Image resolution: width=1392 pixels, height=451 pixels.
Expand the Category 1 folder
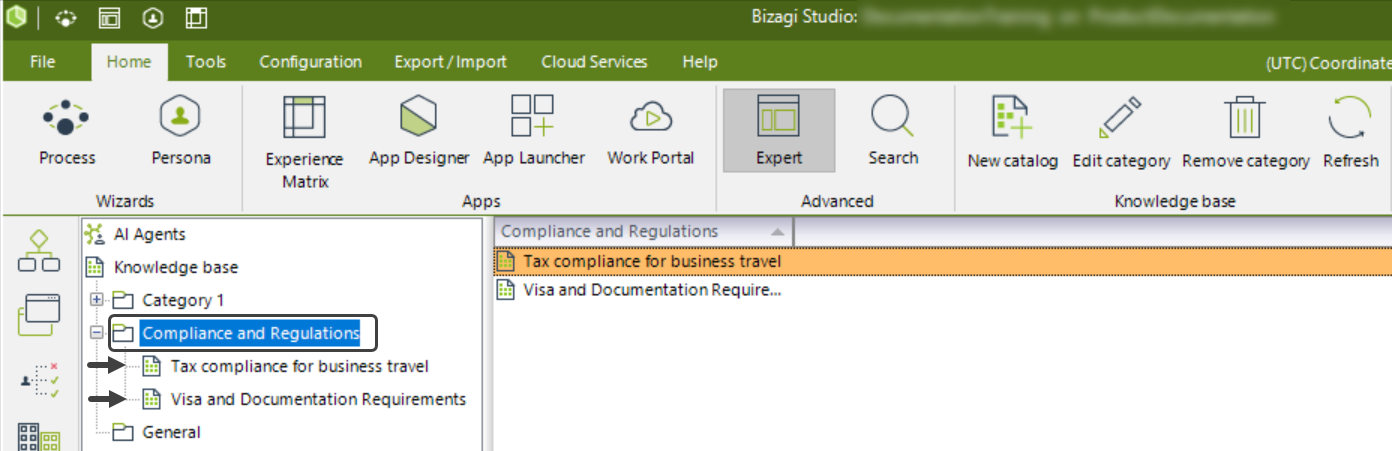[97, 300]
